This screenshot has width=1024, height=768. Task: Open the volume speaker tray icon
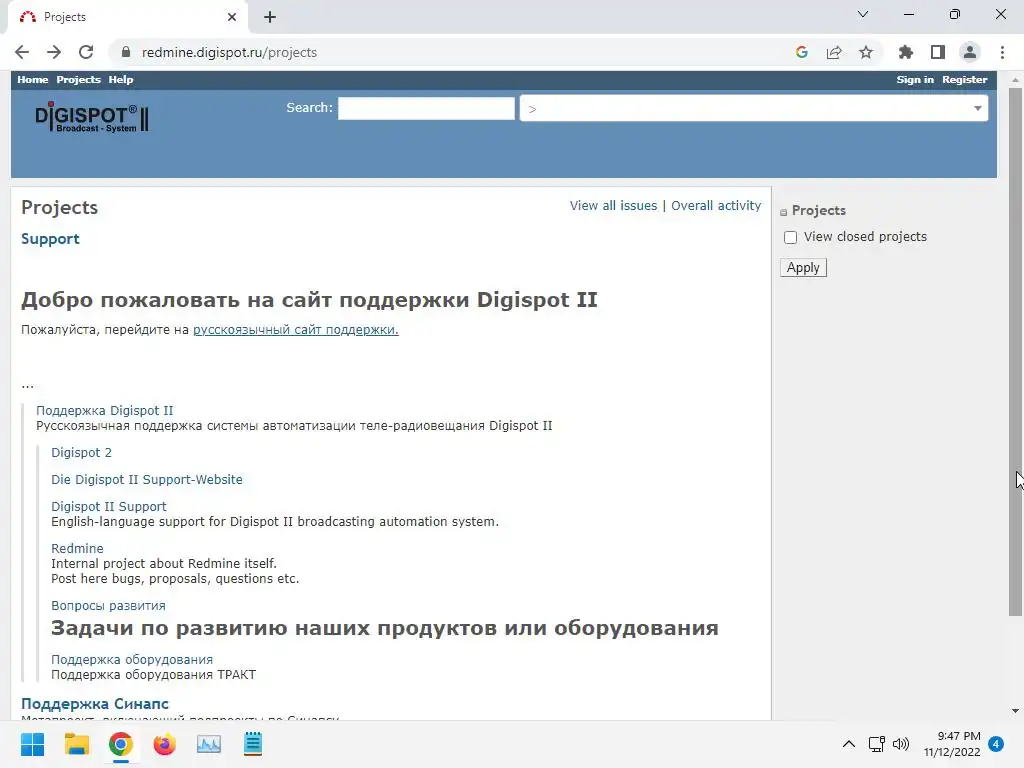point(901,744)
